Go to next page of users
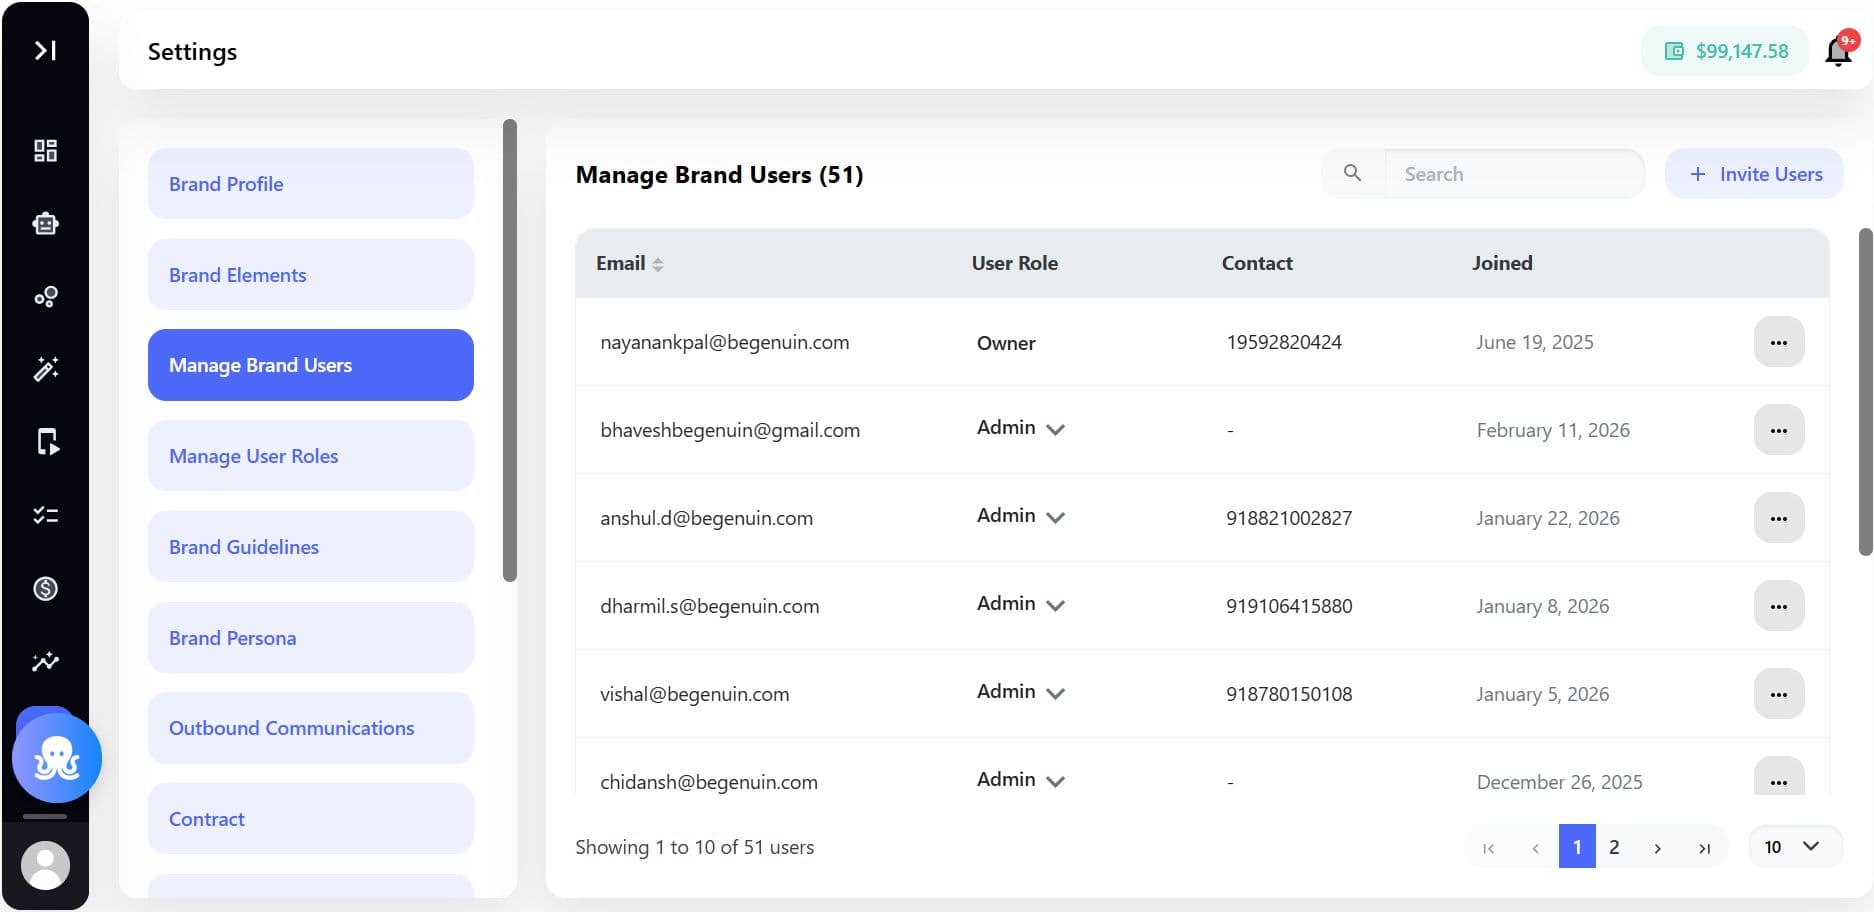 click(x=1657, y=848)
